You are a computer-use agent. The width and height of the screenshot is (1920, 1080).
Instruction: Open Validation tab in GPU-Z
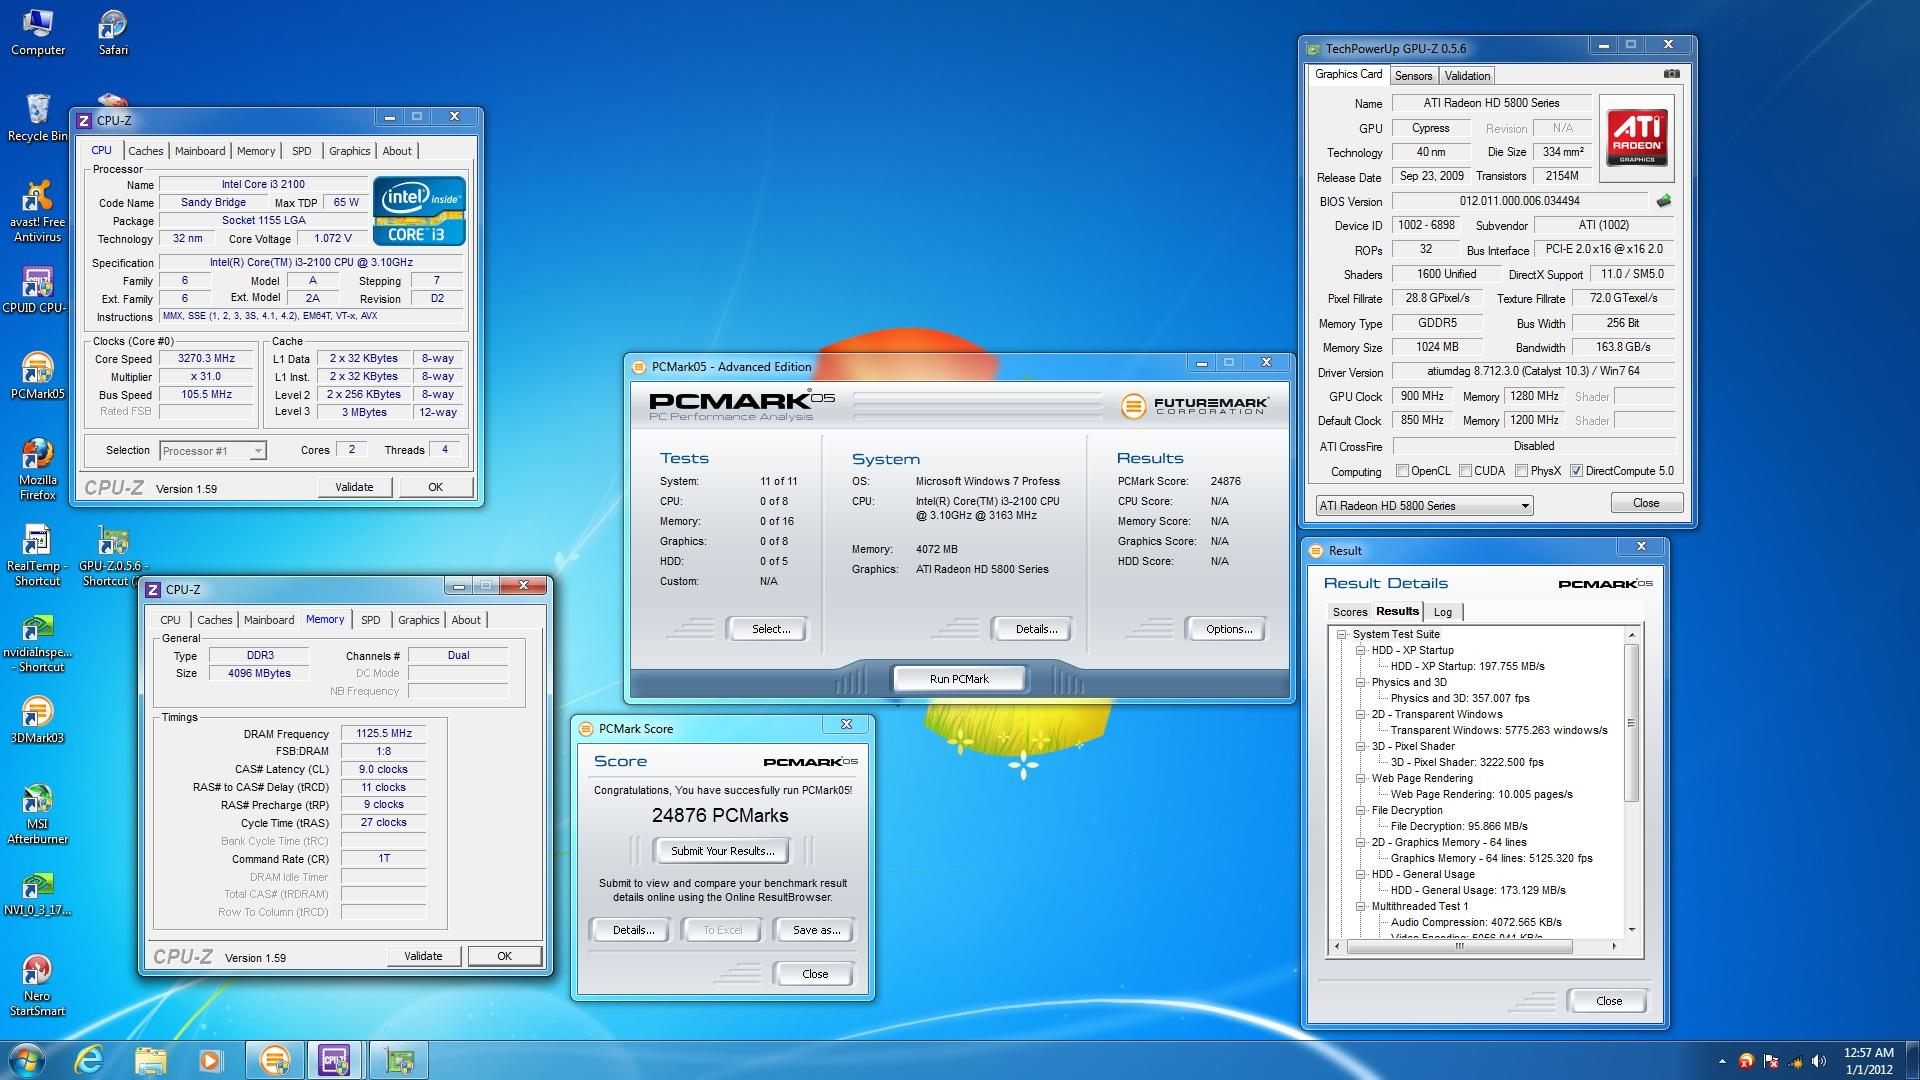point(1467,76)
